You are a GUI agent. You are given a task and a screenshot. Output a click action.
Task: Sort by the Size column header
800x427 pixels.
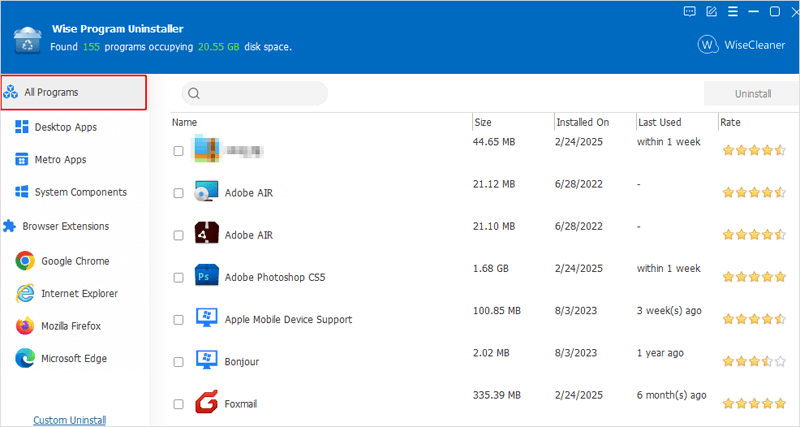click(483, 122)
